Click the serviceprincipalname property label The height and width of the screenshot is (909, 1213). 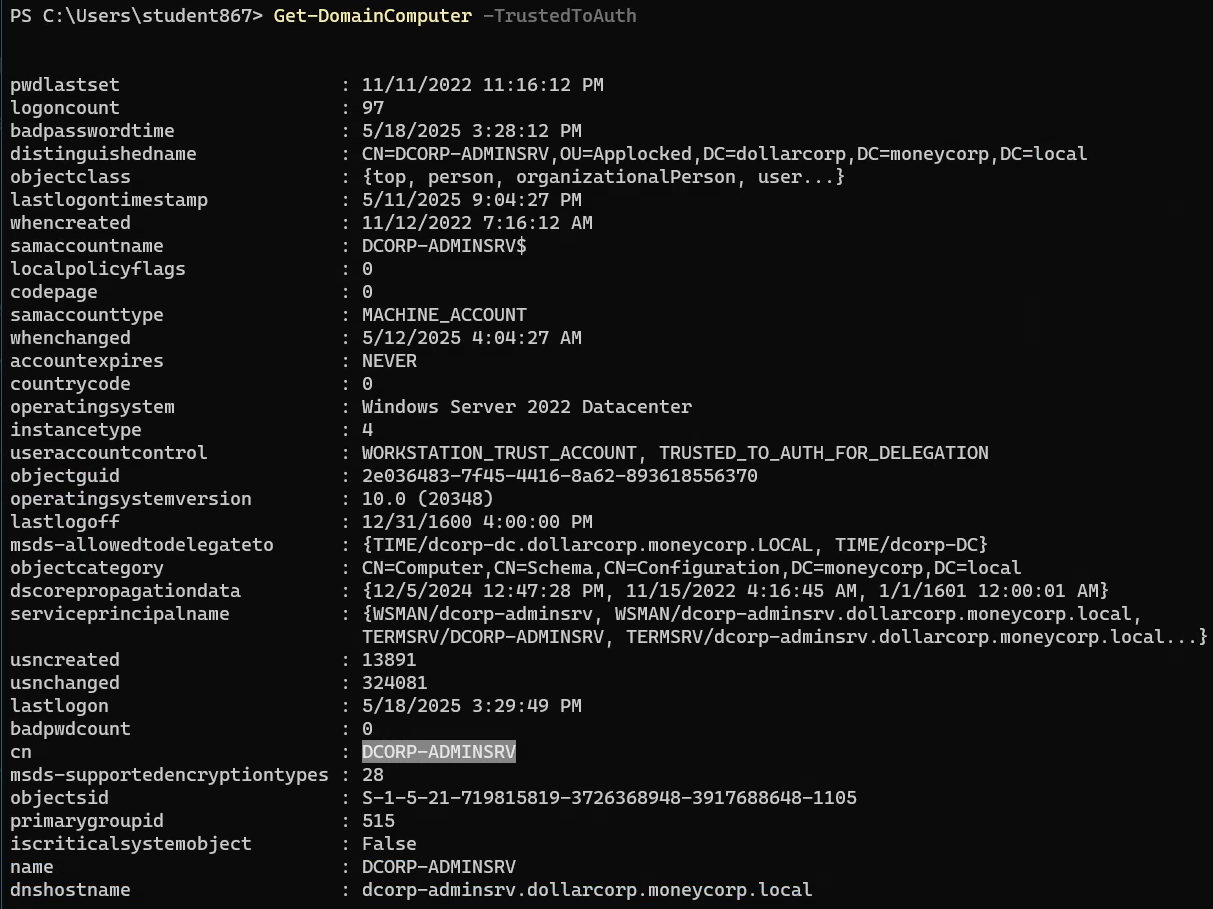coord(120,614)
